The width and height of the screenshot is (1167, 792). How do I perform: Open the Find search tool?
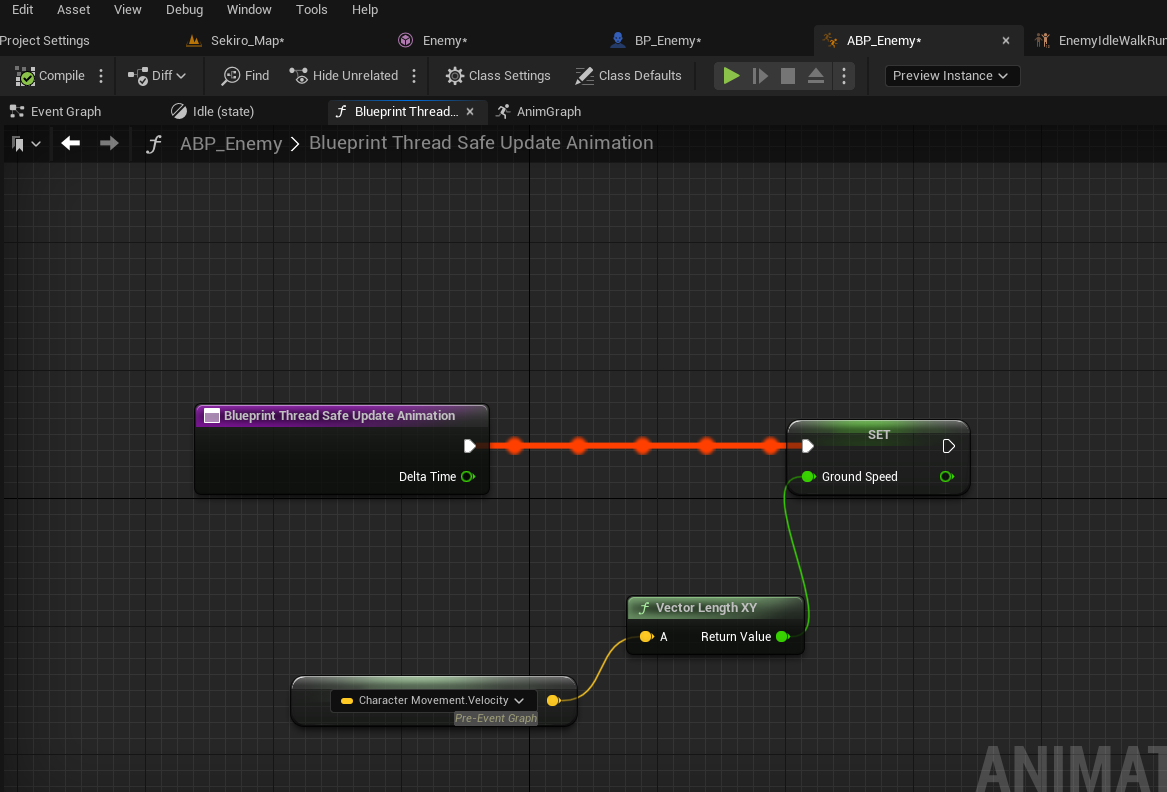pyautogui.click(x=246, y=76)
